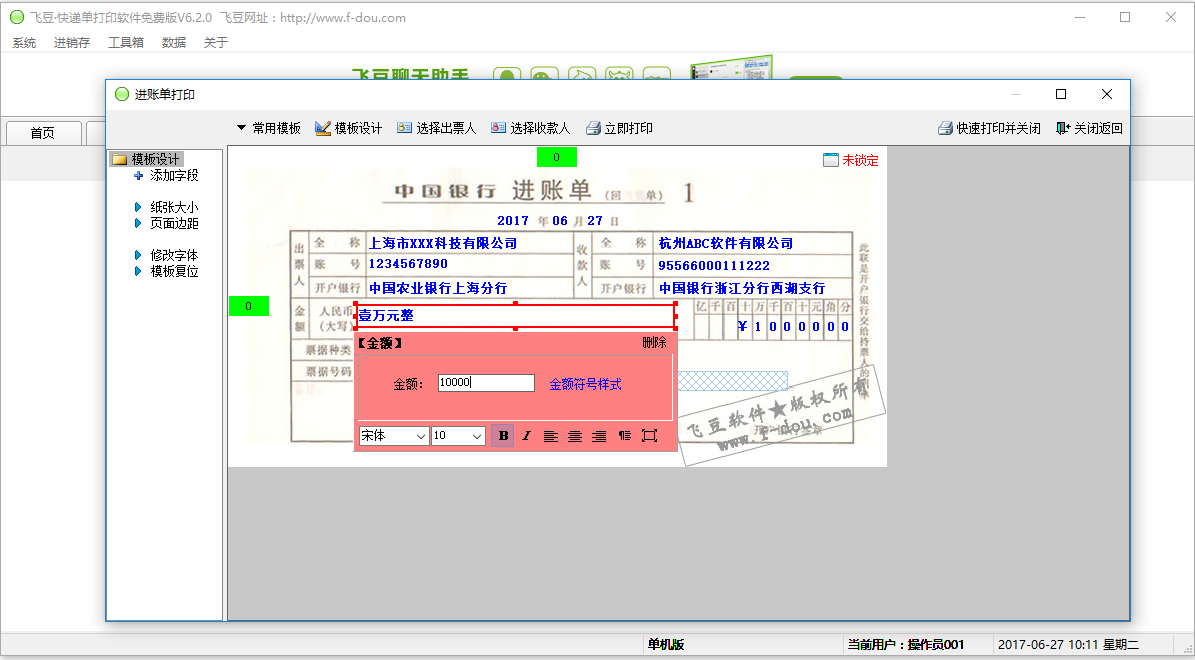Select the 上海市XXX科技有限公司 field

[x=443, y=243]
